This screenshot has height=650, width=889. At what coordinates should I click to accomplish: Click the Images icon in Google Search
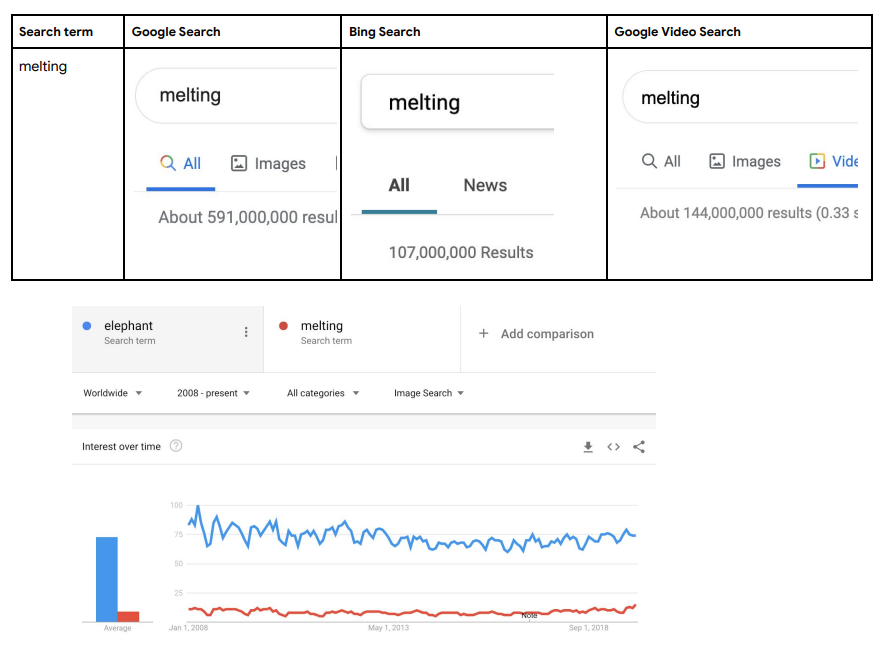tap(239, 163)
